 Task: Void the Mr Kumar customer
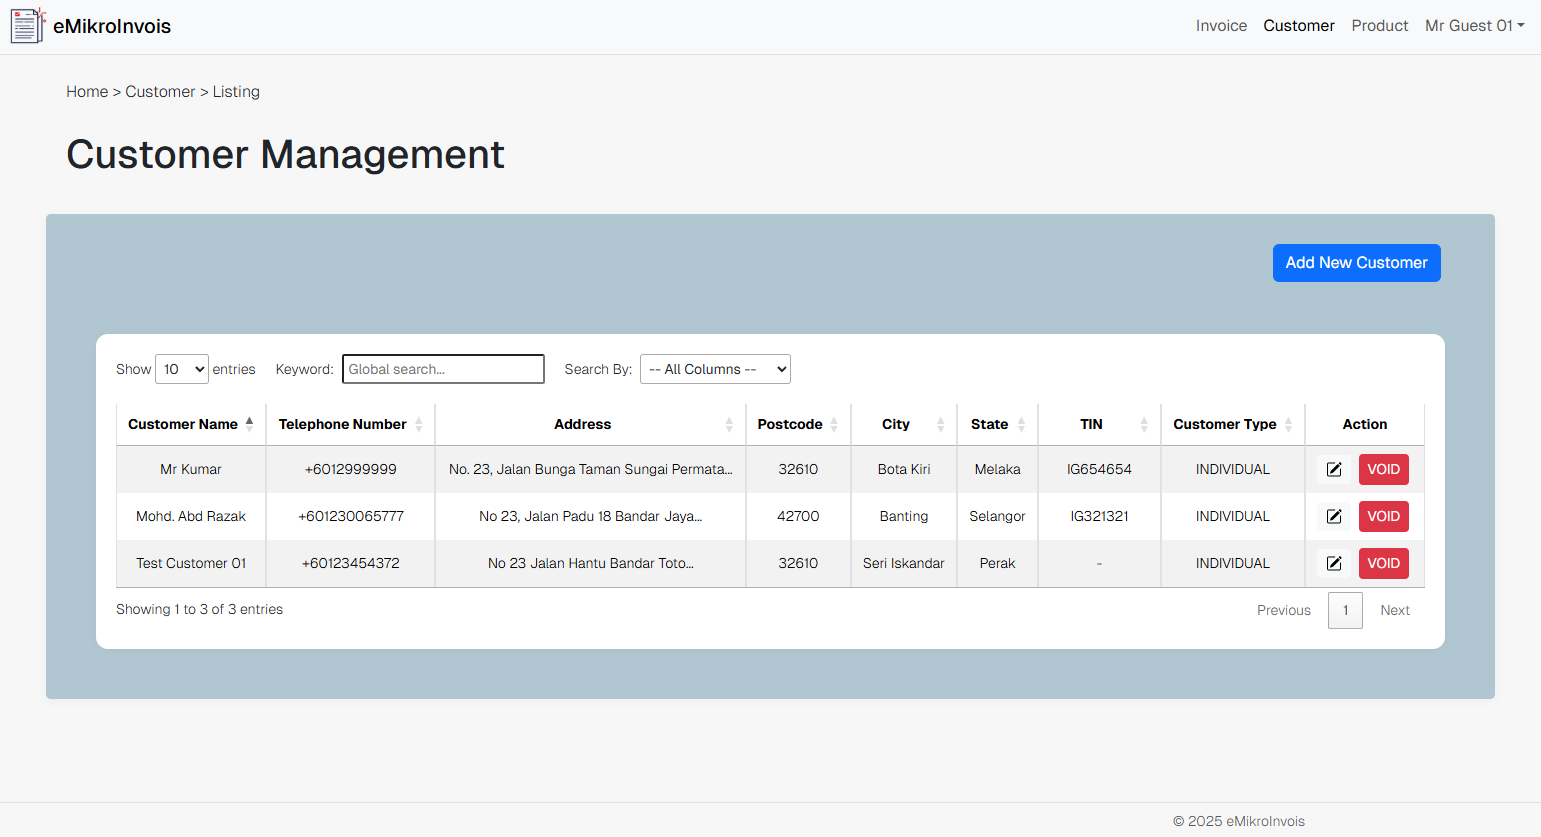(x=1383, y=469)
